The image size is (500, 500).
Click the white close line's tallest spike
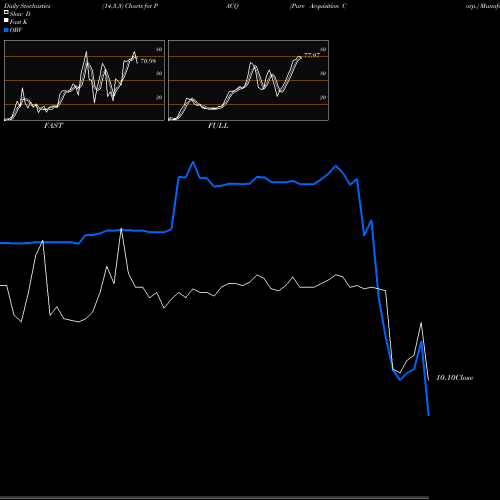pyautogui.click(x=121, y=229)
